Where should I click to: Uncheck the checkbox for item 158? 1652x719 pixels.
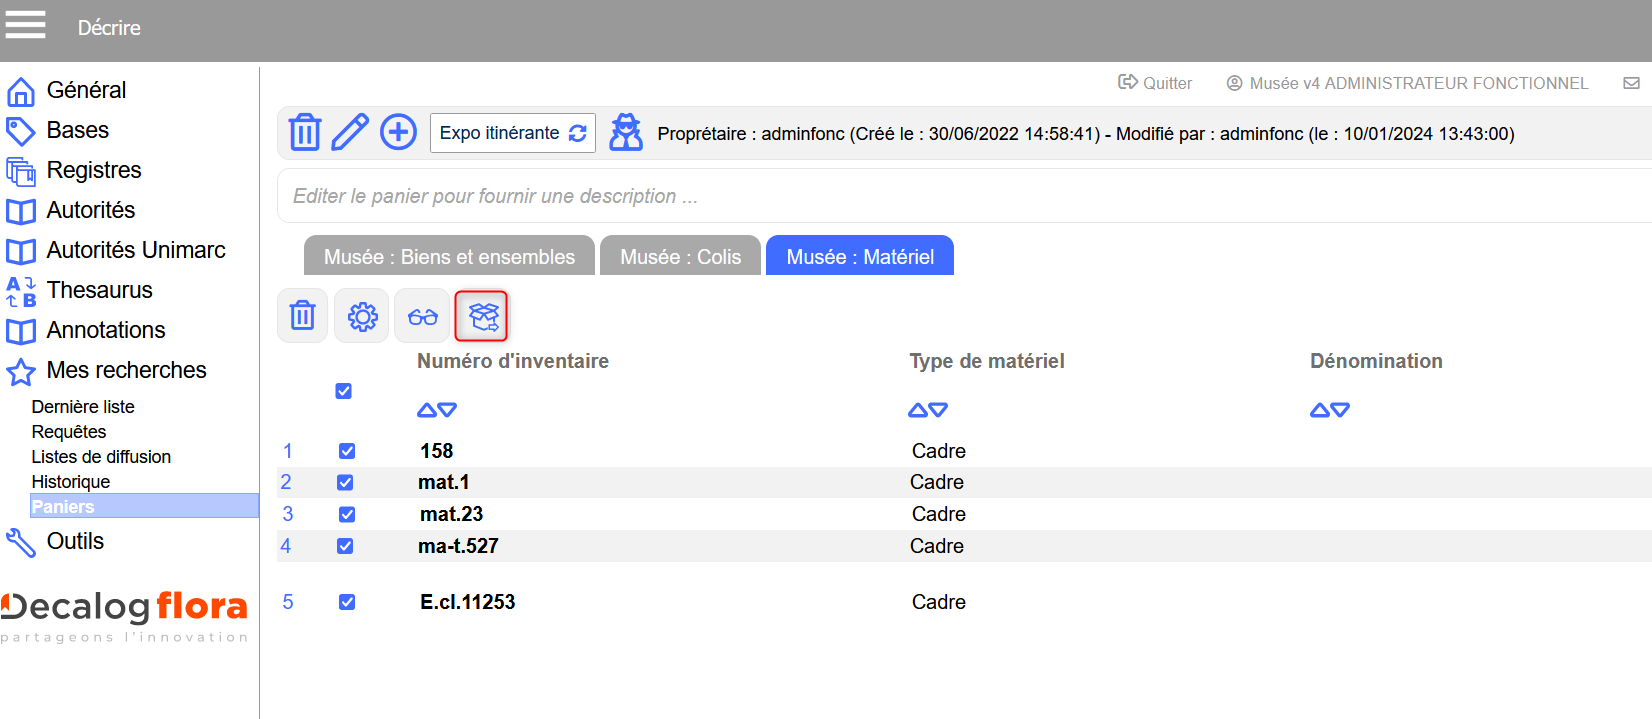coord(347,451)
